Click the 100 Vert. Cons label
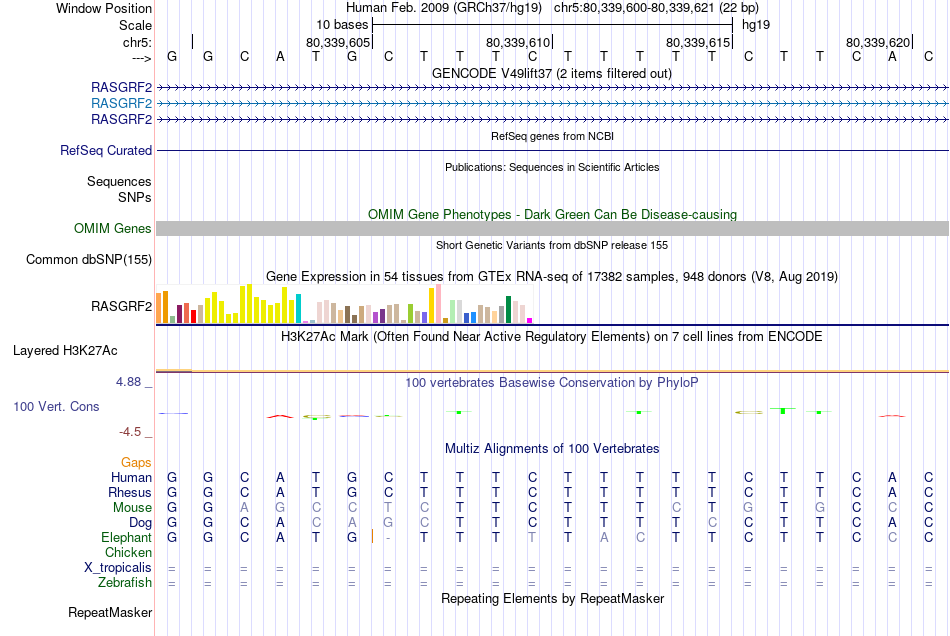Viewport: 950px width, 636px height. pos(56,406)
